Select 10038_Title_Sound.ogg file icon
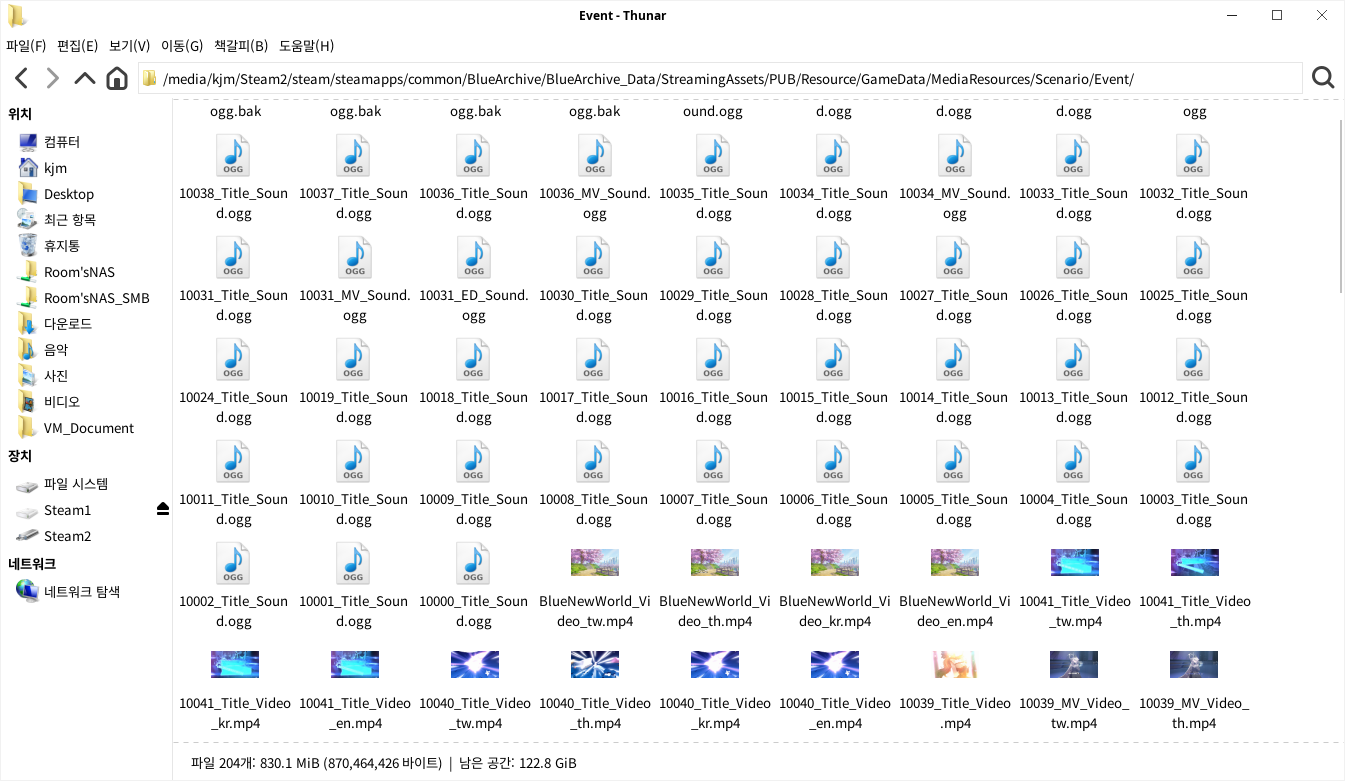This screenshot has width=1345, height=781. [x=233, y=155]
